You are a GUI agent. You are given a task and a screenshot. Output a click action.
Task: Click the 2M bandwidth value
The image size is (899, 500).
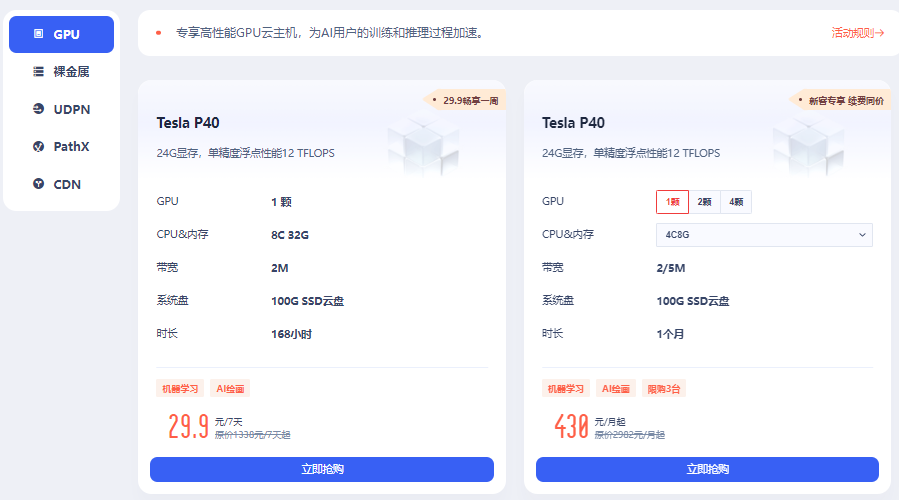[x=279, y=268]
